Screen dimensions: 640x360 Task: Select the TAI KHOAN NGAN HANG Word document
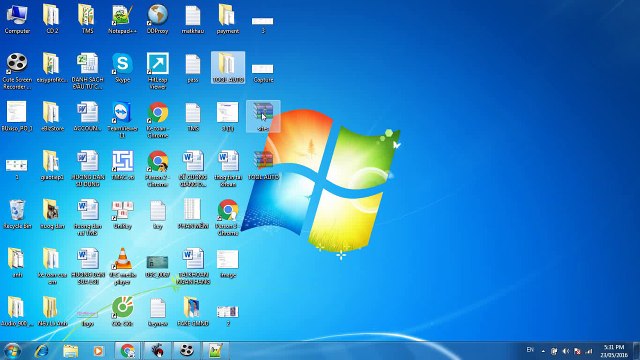pos(193,267)
